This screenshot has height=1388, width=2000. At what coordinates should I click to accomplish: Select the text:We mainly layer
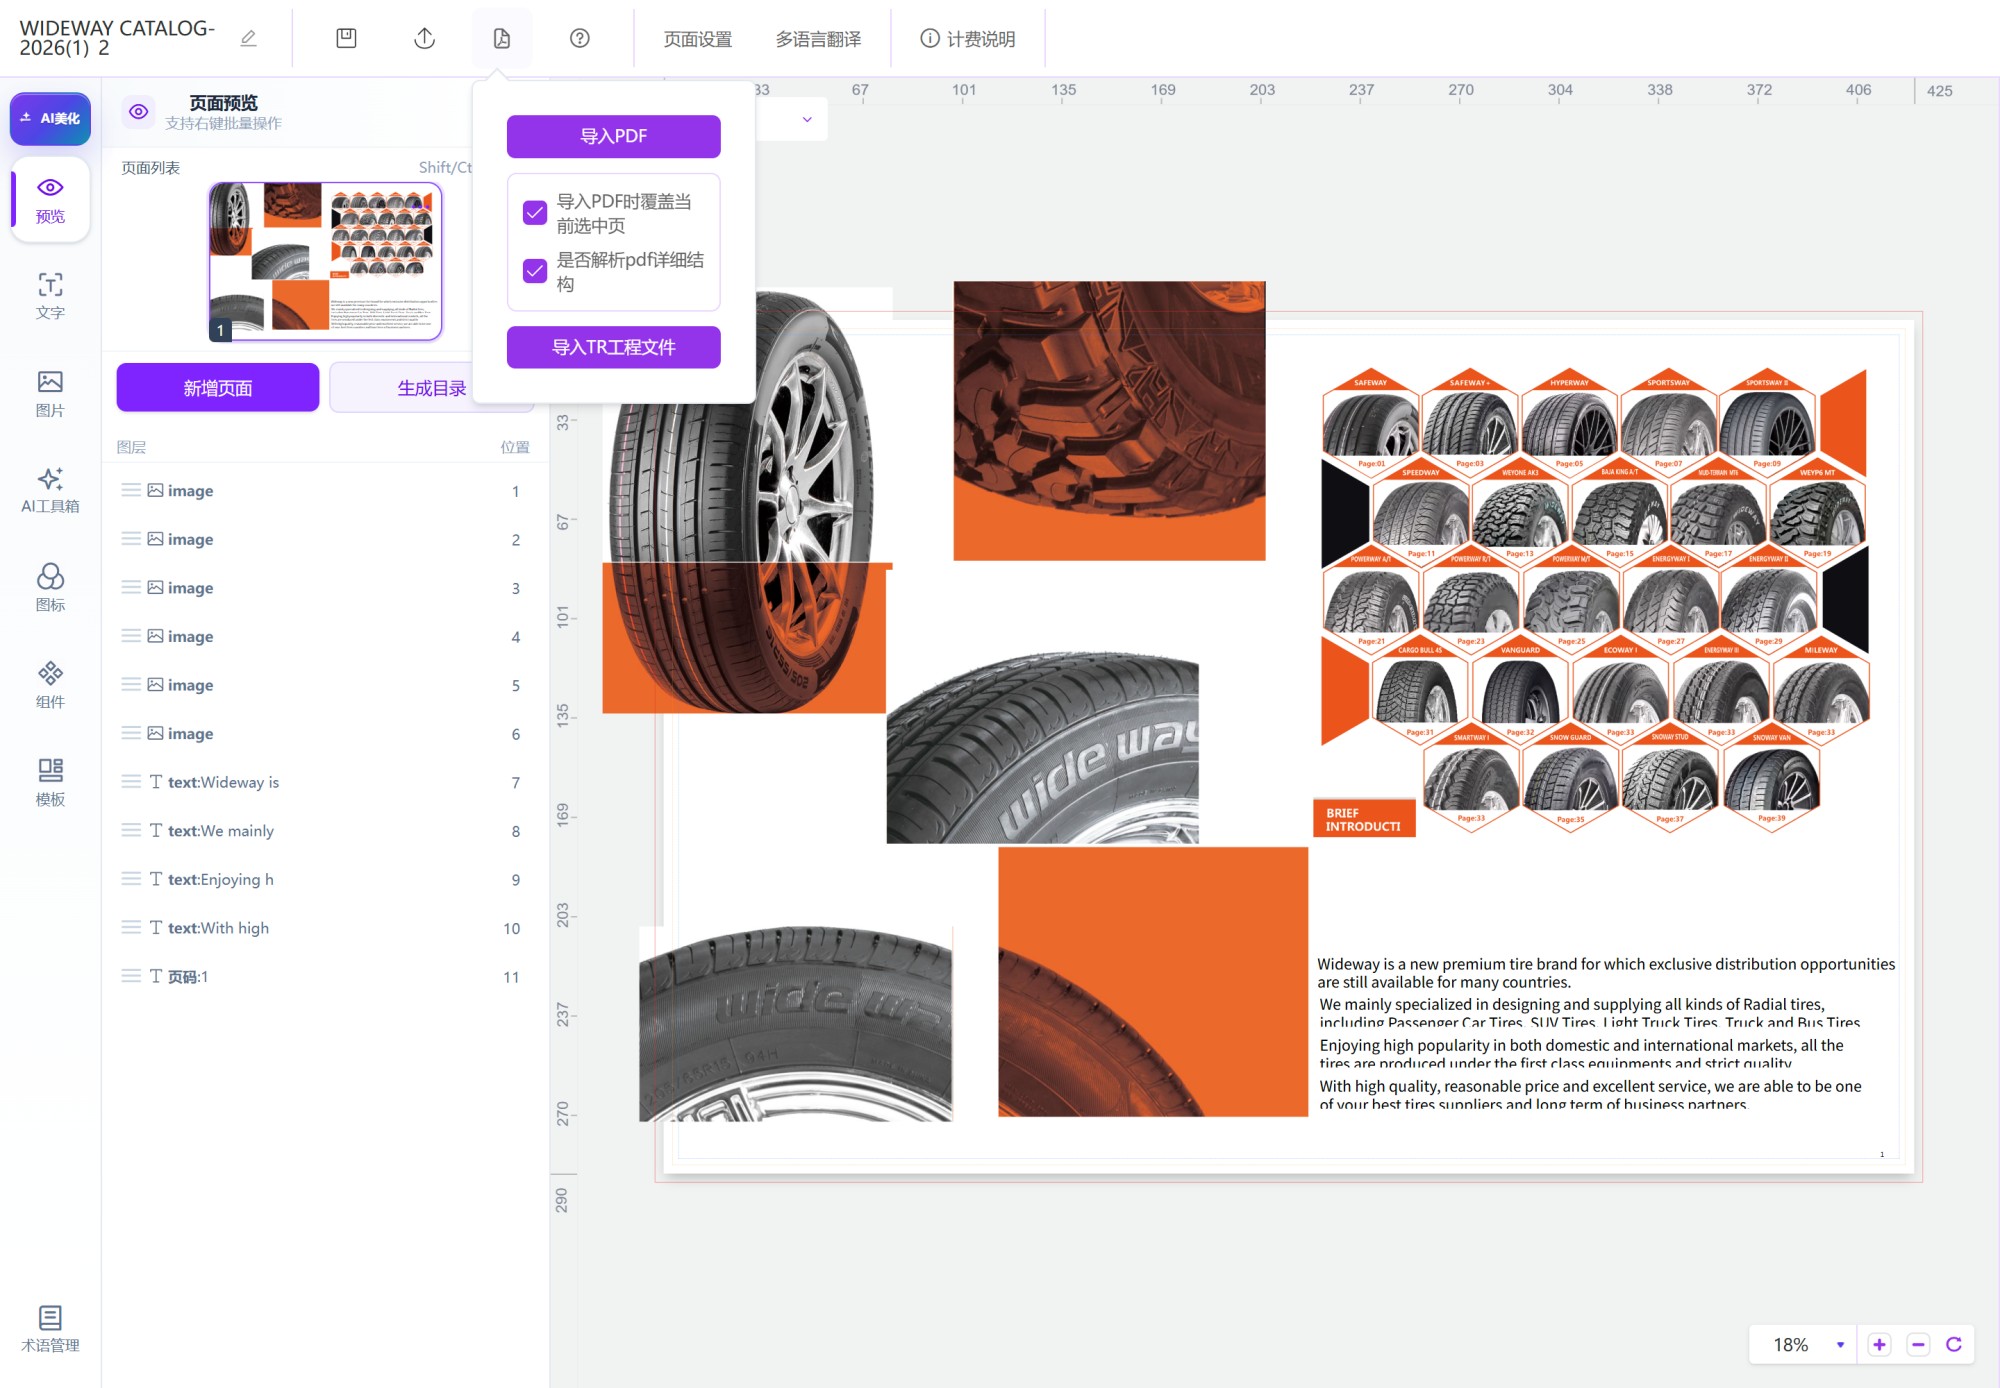point(325,830)
